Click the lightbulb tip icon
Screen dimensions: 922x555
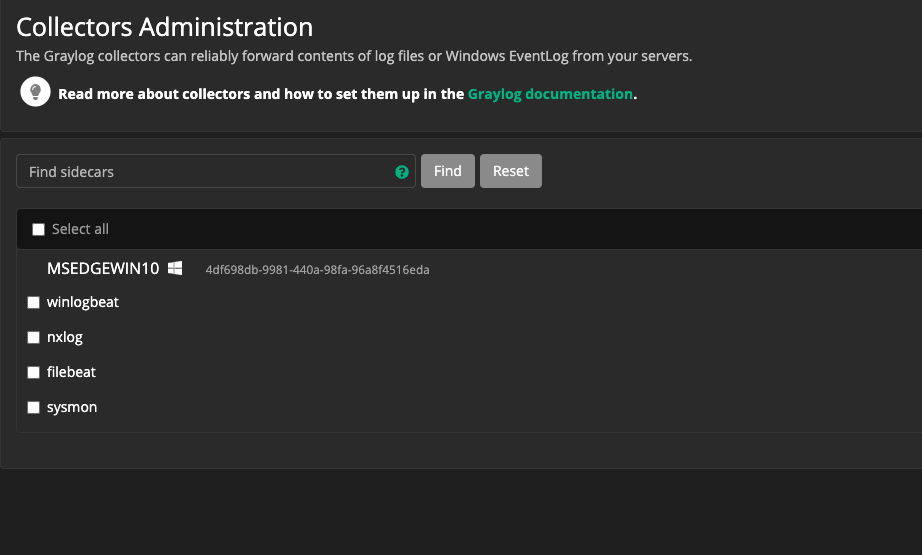[x=35, y=92]
